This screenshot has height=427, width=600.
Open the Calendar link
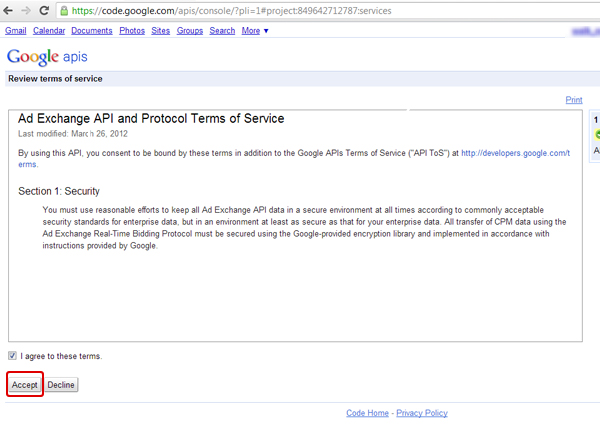(49, 31)
